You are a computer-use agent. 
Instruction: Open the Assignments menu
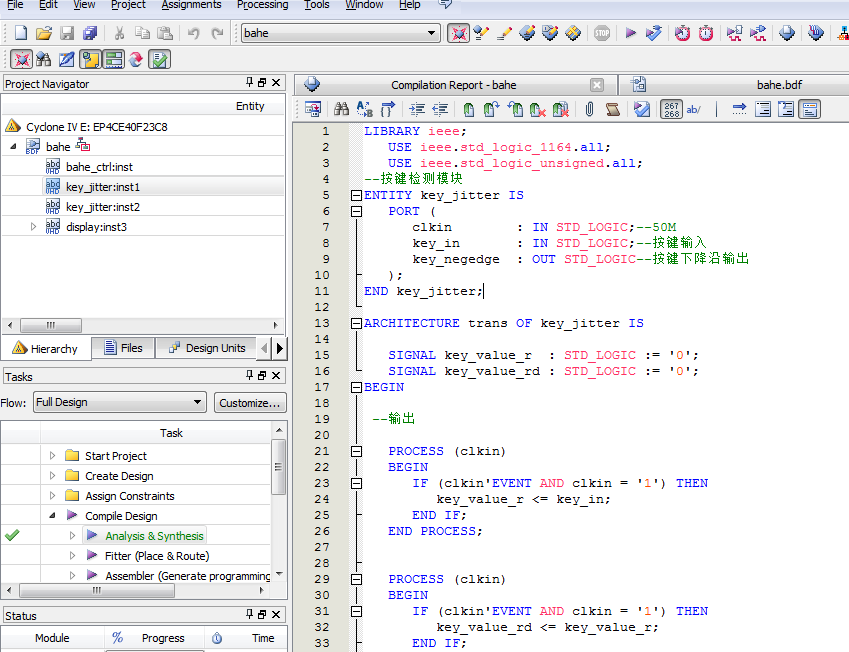191,5
